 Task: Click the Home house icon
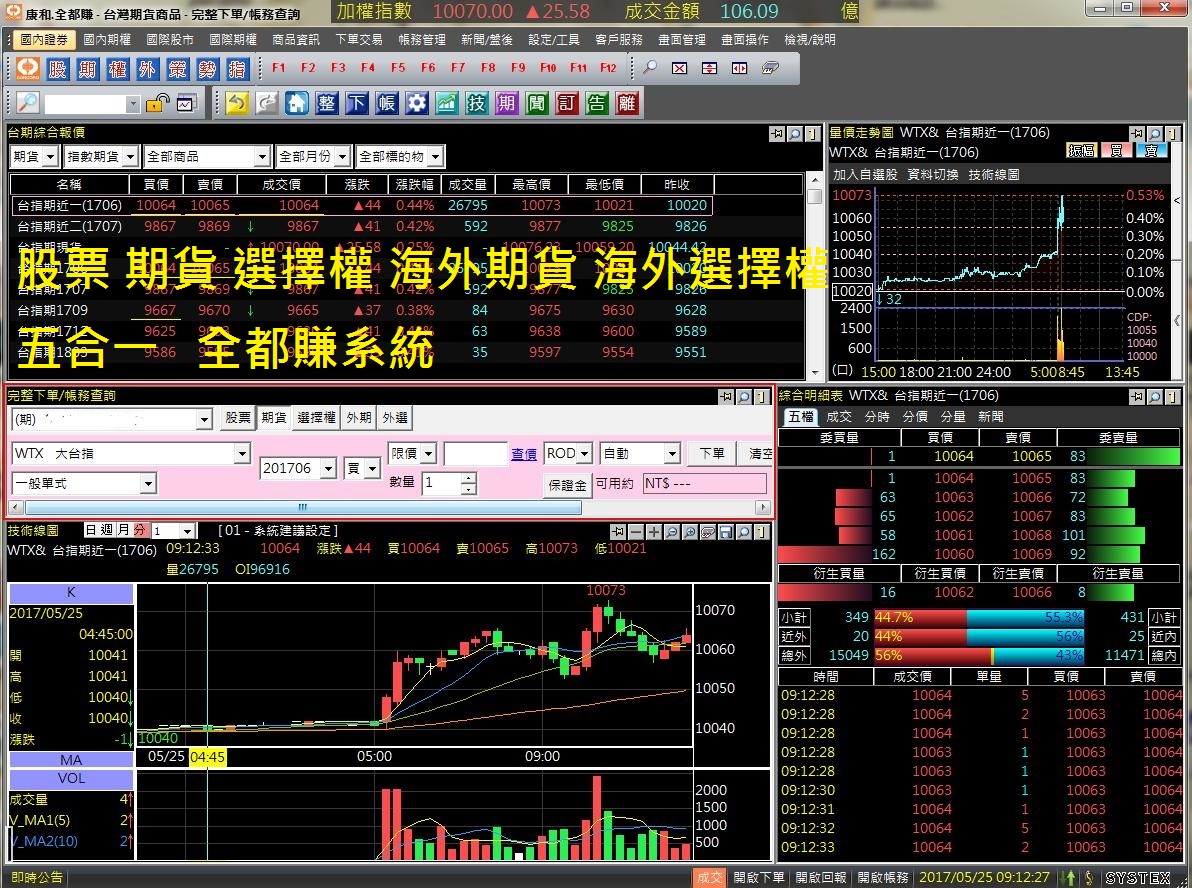point(296,103)
